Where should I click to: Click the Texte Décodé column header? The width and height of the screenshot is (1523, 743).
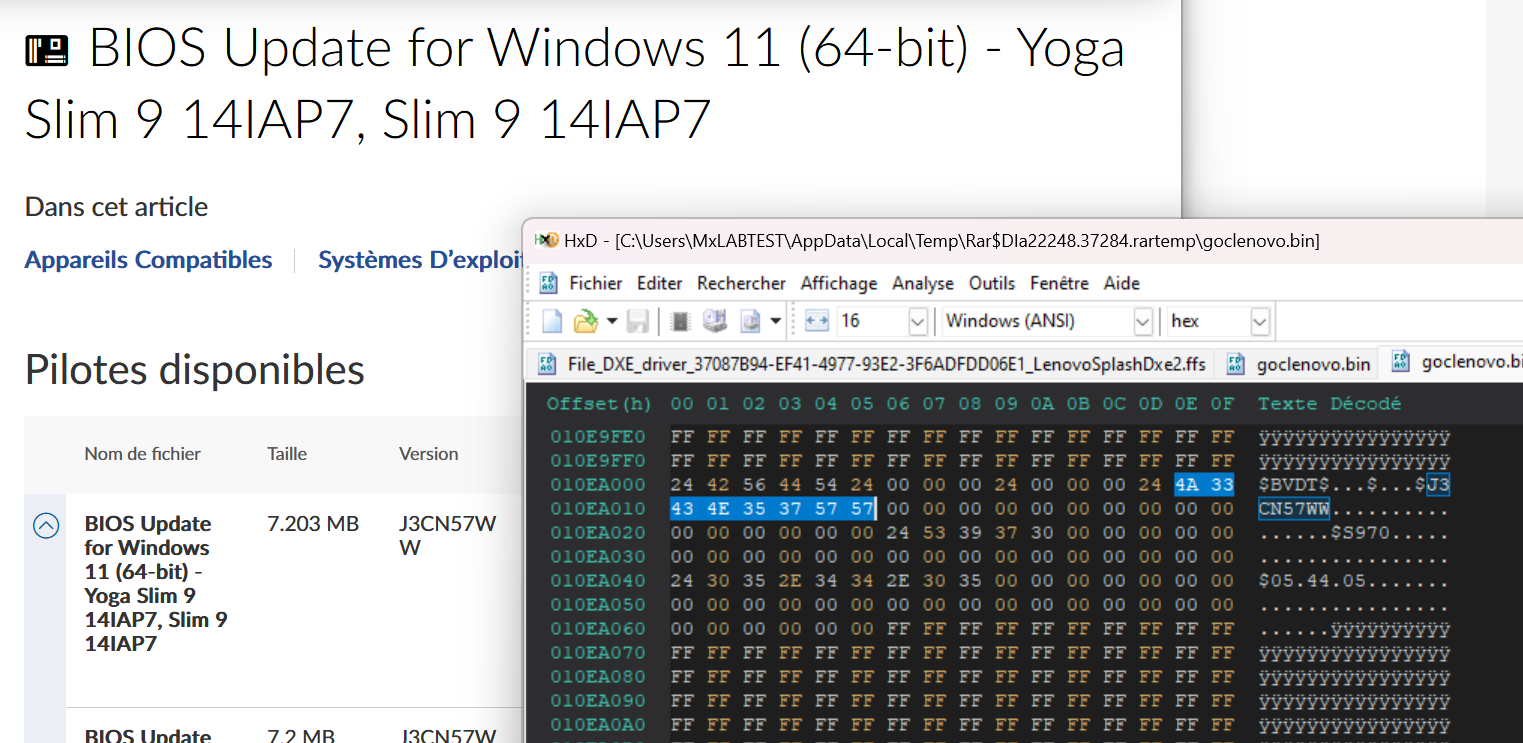point(1330,404)
